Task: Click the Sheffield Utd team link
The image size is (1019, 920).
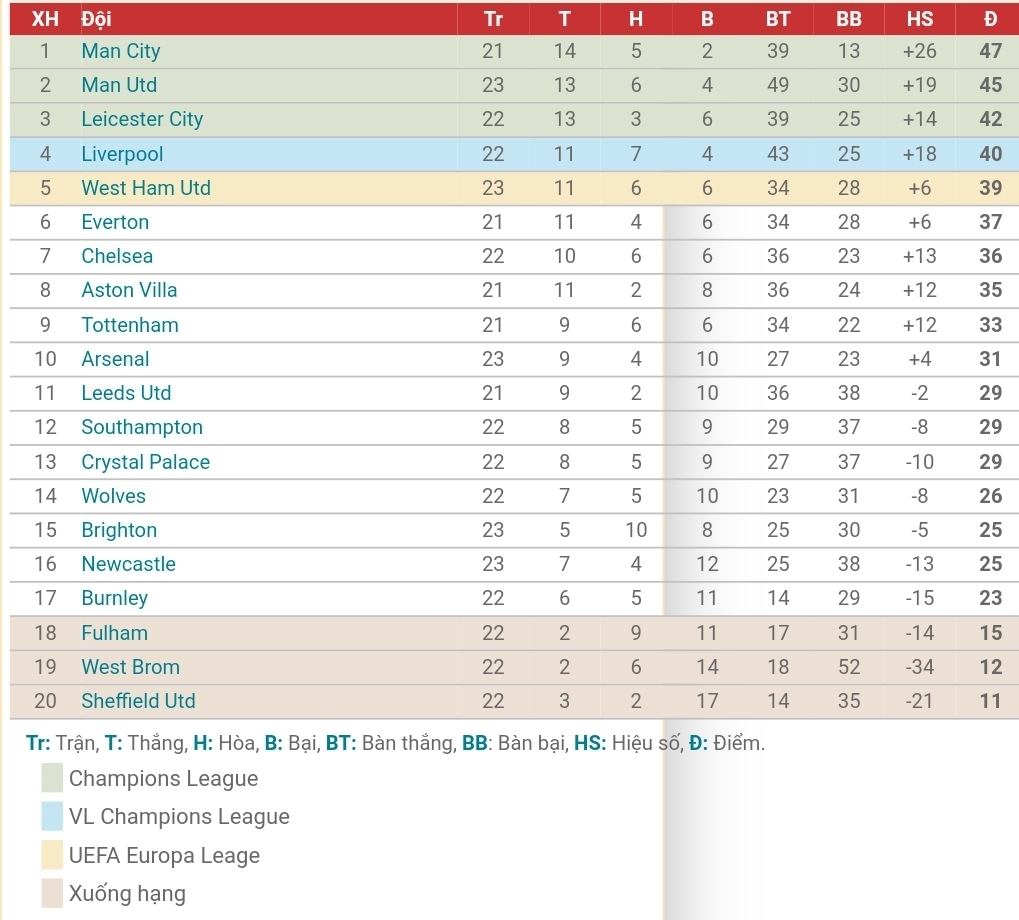Action: [138, 701]
